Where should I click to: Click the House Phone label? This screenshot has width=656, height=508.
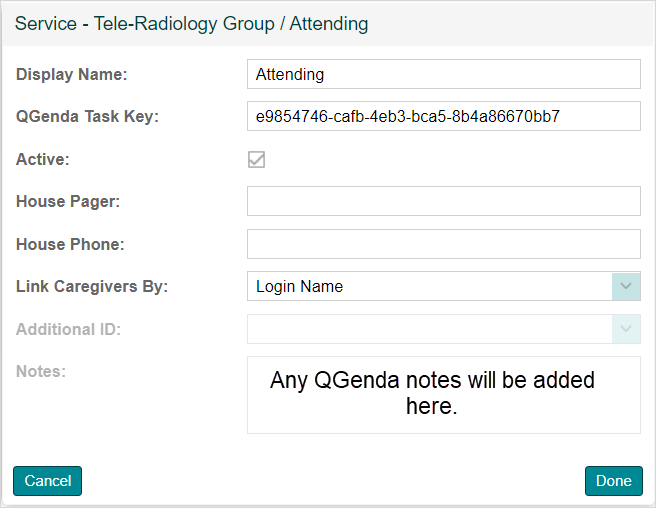click(70, 244)
